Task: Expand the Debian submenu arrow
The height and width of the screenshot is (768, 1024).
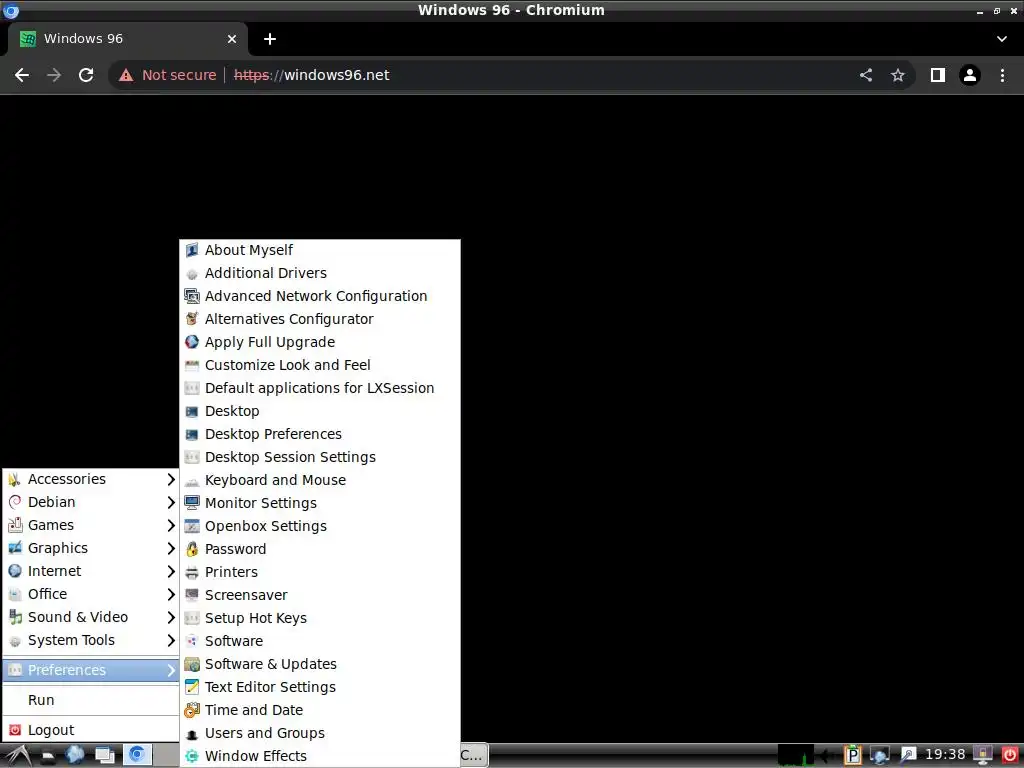Action: tap(170, 502)
